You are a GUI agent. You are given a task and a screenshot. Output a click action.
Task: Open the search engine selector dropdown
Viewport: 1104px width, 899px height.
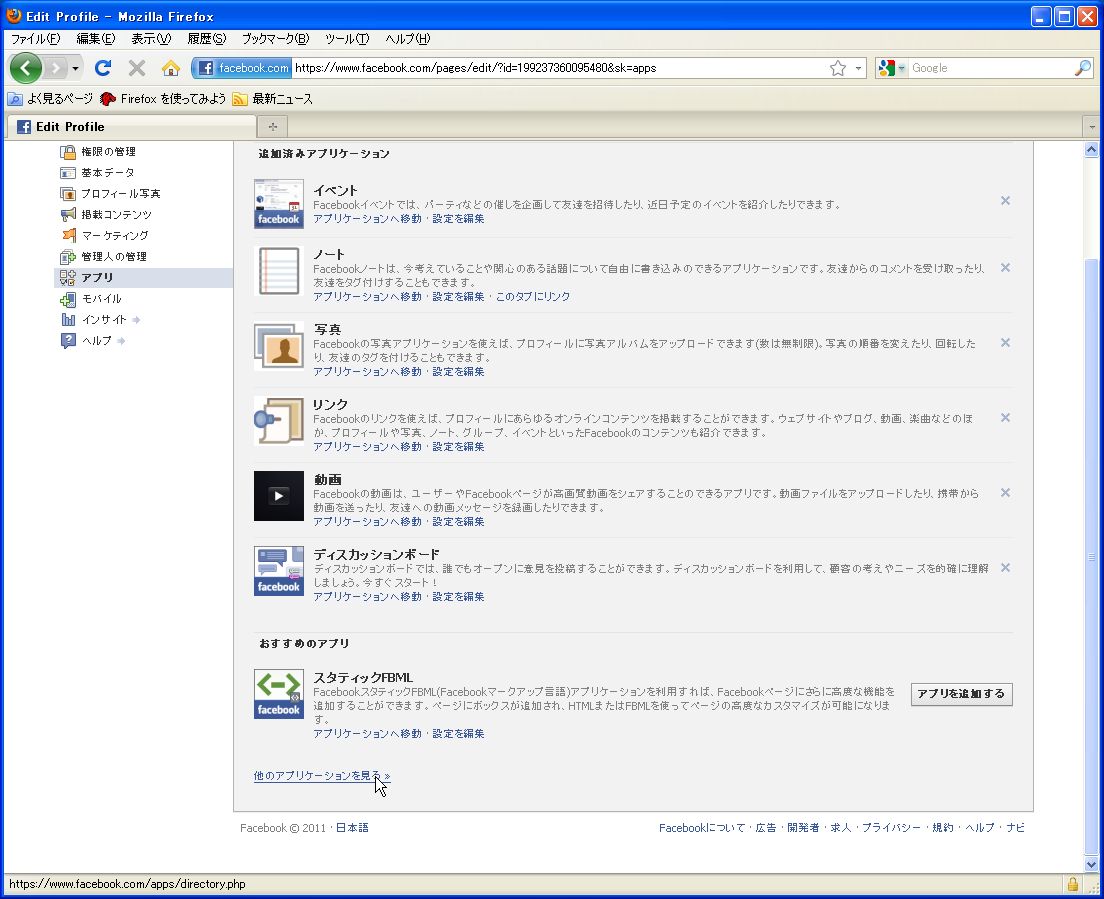click(891, 68)
